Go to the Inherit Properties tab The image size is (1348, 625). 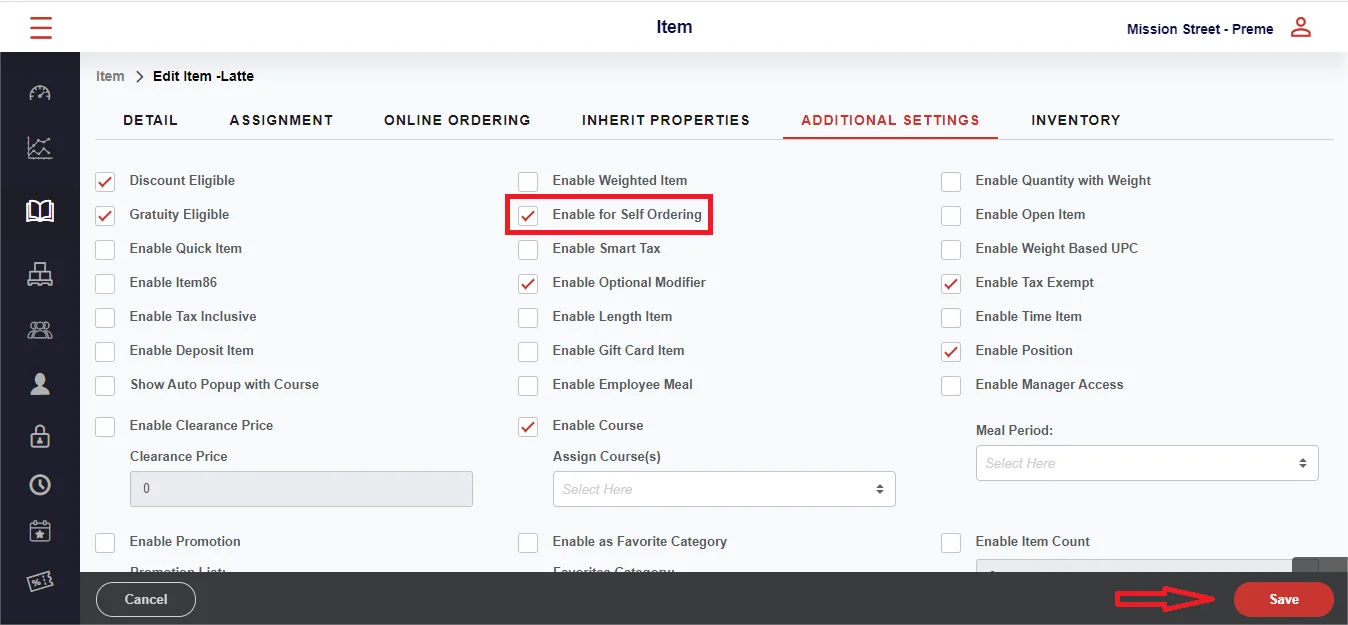tap(665, 120)
